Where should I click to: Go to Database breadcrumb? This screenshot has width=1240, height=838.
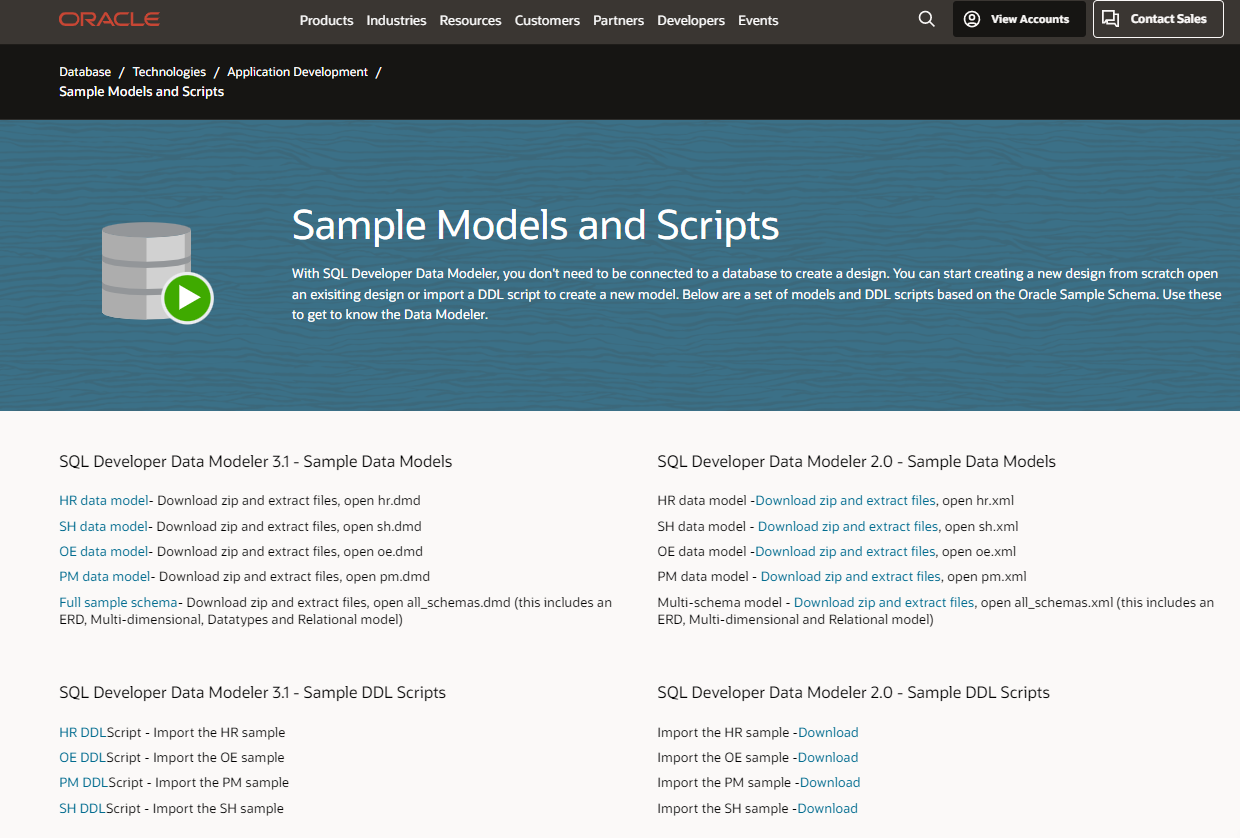(85, 72)
